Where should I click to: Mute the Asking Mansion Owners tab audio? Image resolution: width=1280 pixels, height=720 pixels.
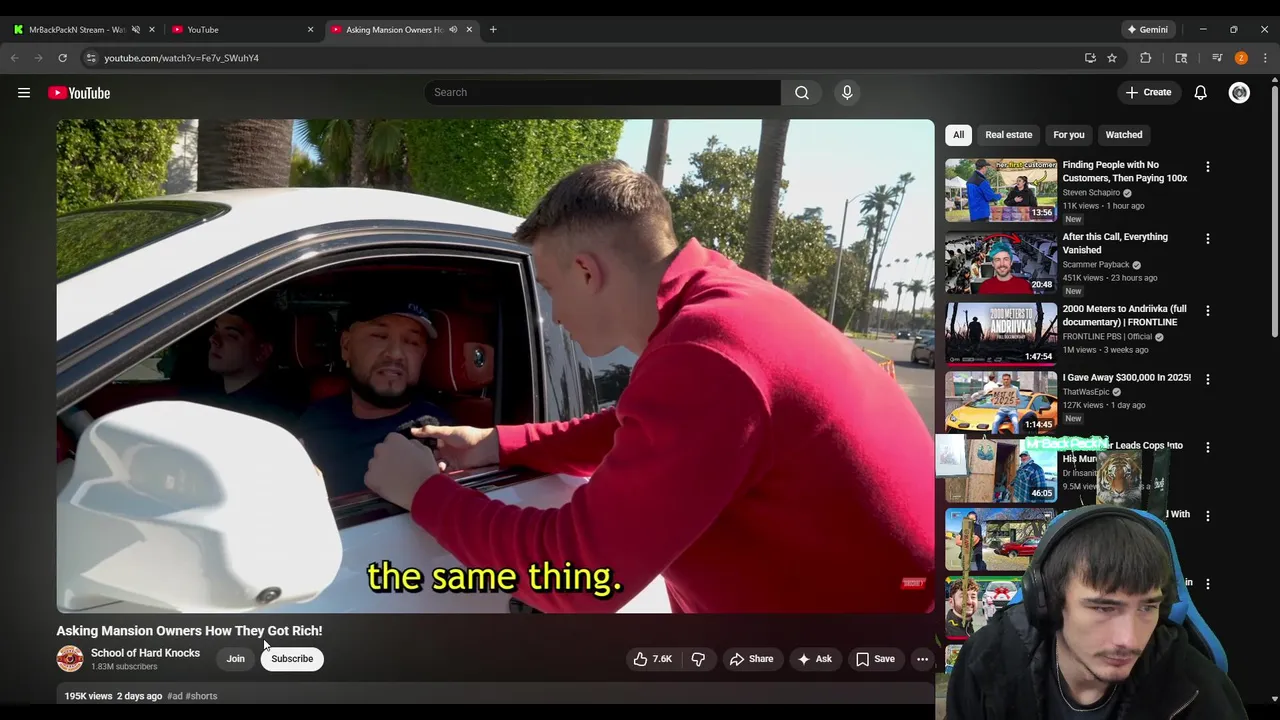tap(453, 29)
